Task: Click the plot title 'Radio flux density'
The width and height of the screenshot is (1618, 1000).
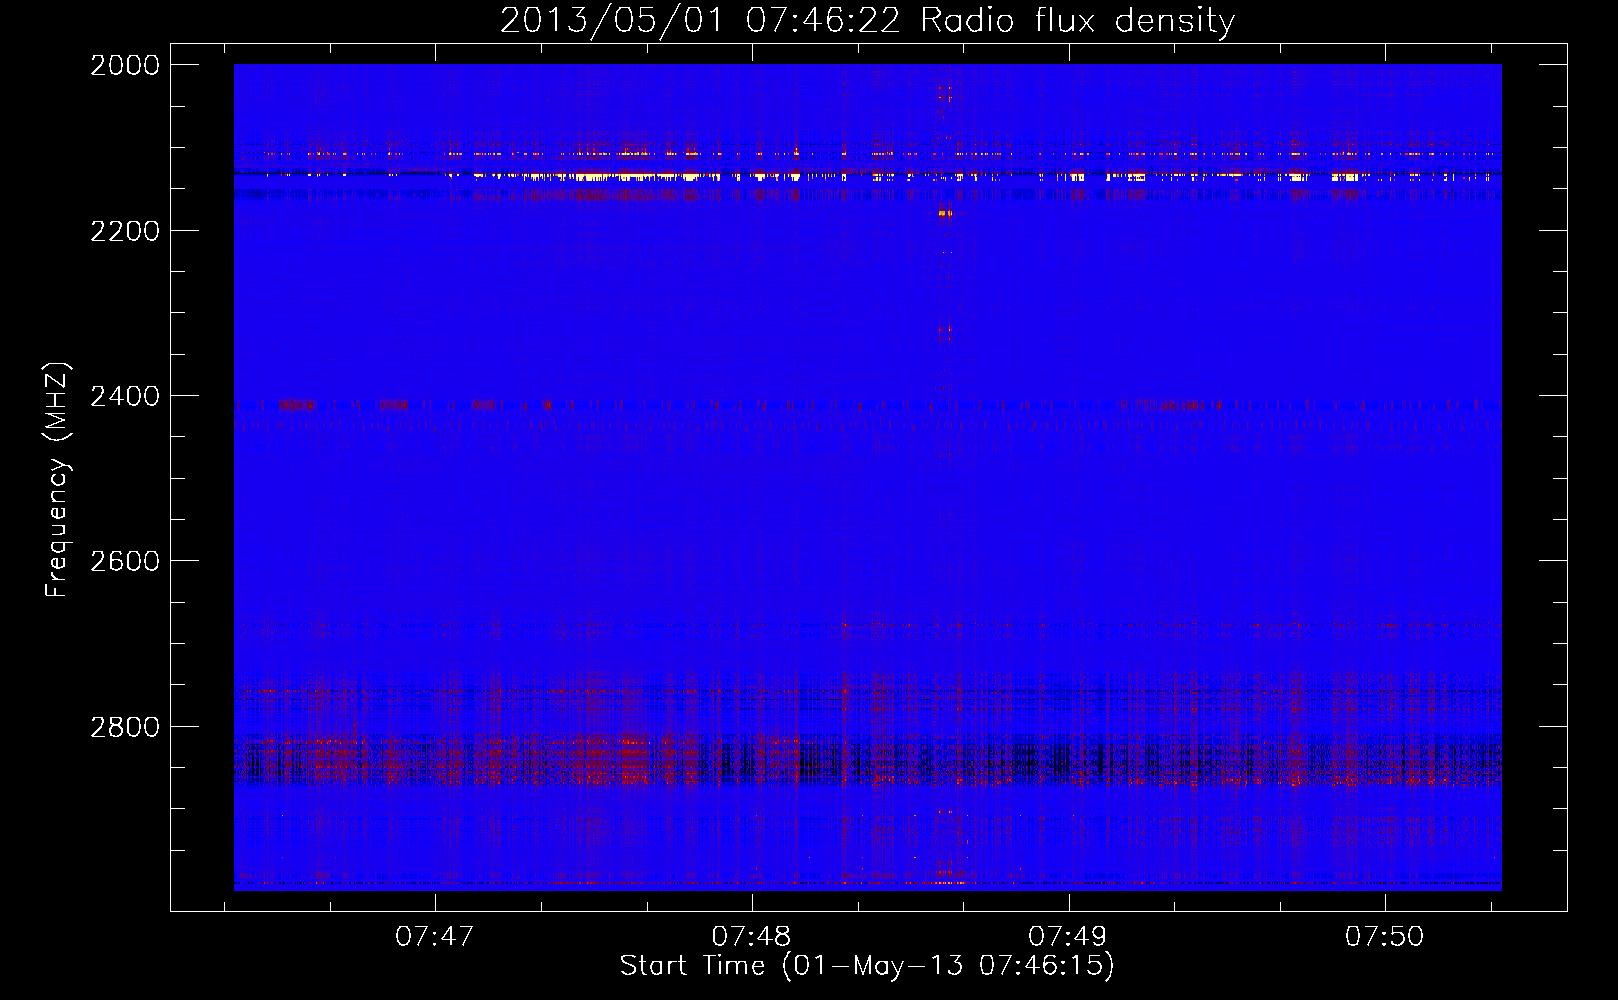Action: click(867, 21)
